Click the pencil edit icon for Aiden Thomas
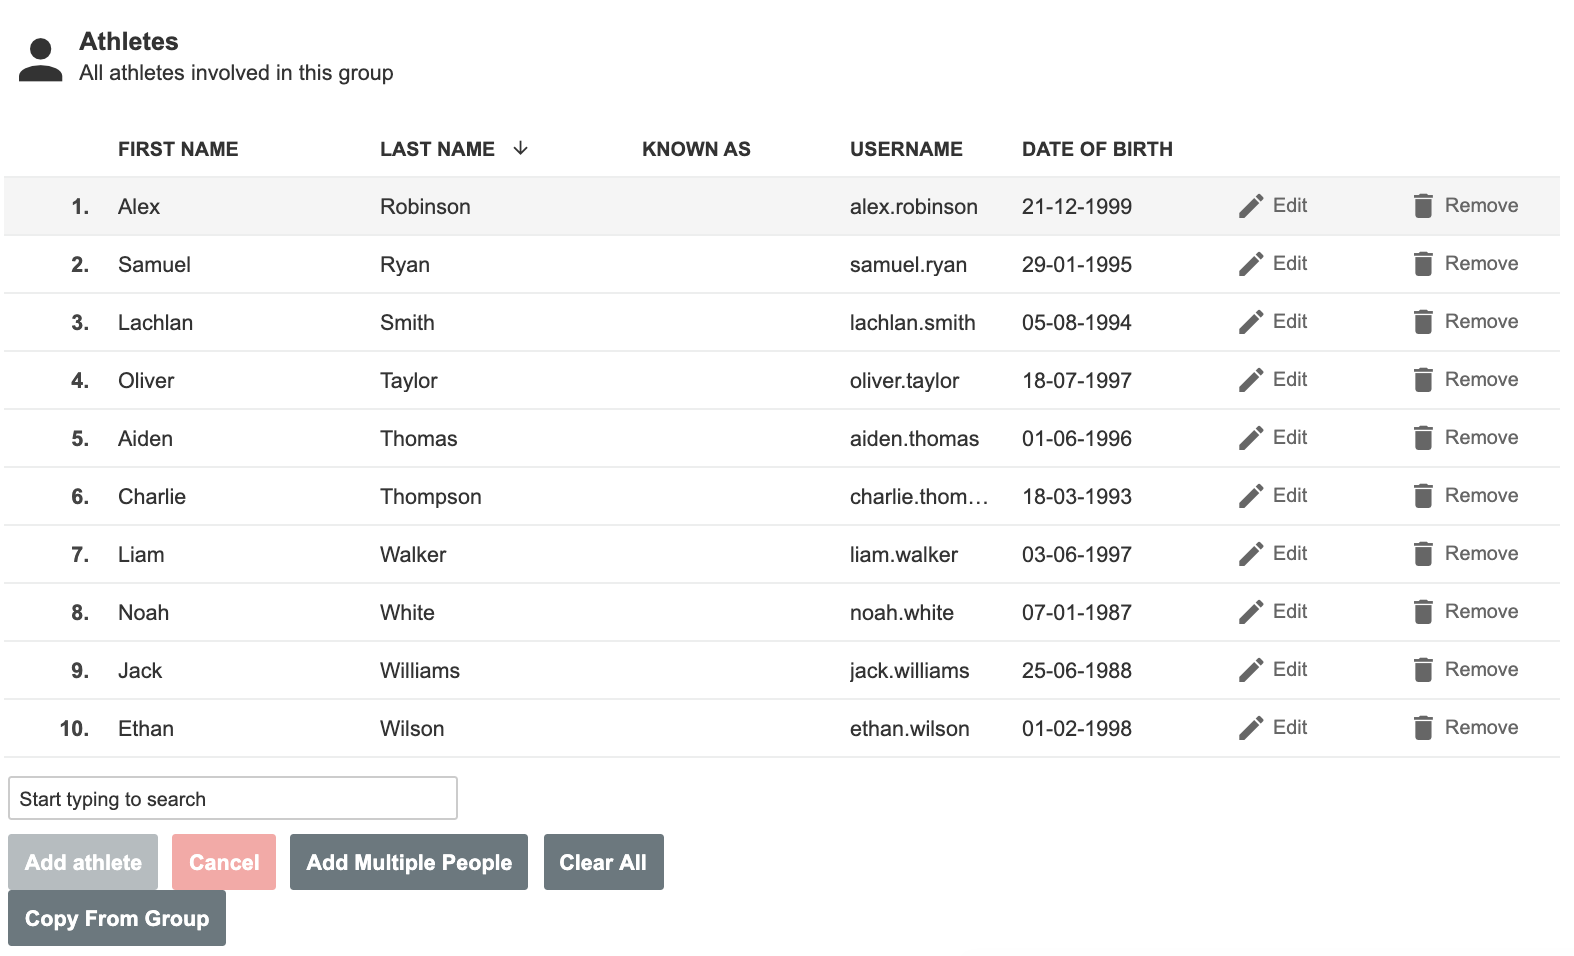 (x=1251, y=438)
